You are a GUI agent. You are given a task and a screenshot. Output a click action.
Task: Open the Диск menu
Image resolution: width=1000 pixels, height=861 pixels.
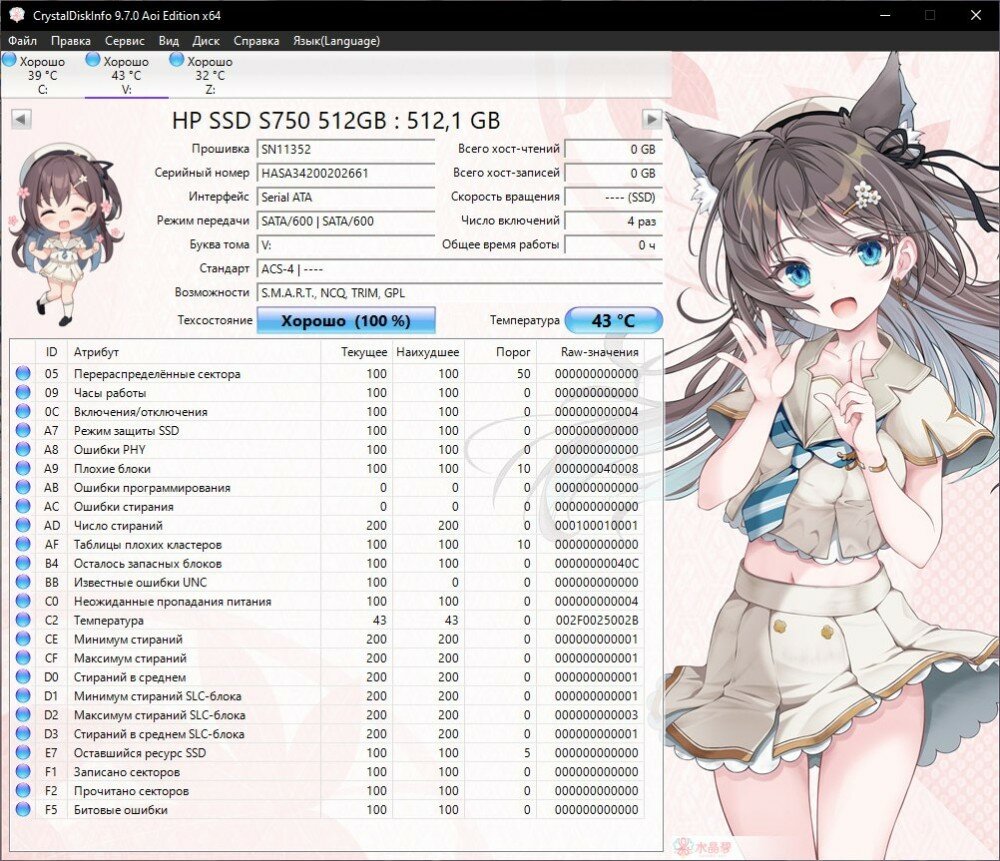pos(205,41)
